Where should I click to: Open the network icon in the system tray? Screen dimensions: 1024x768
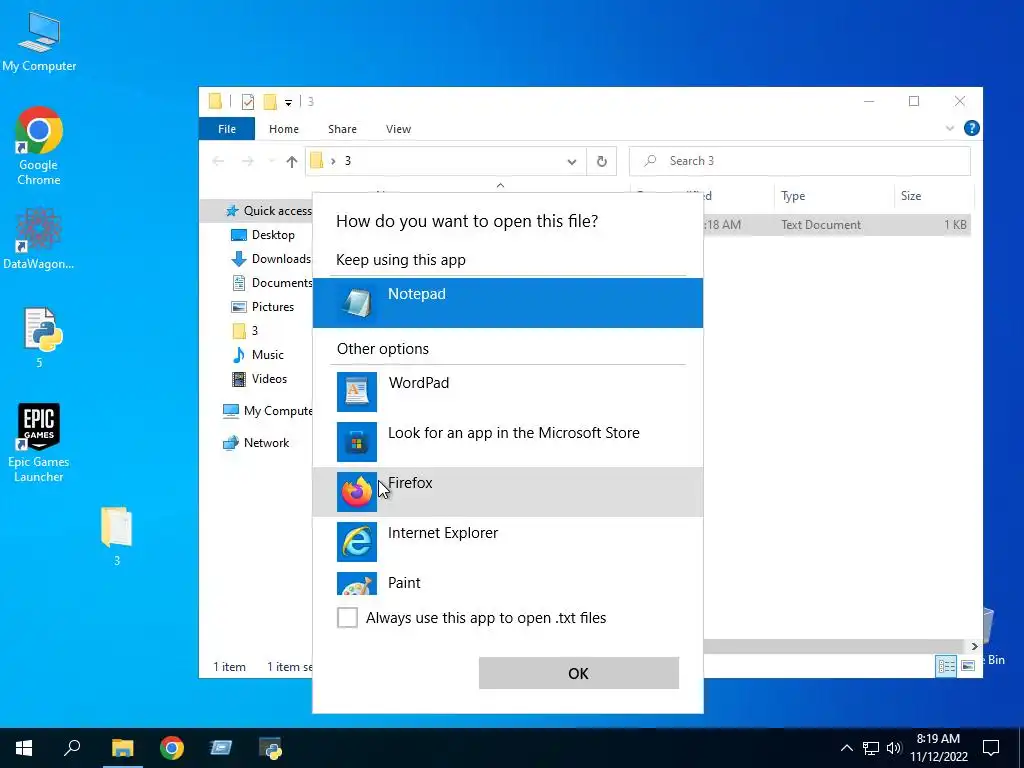(x=871, y=748)
